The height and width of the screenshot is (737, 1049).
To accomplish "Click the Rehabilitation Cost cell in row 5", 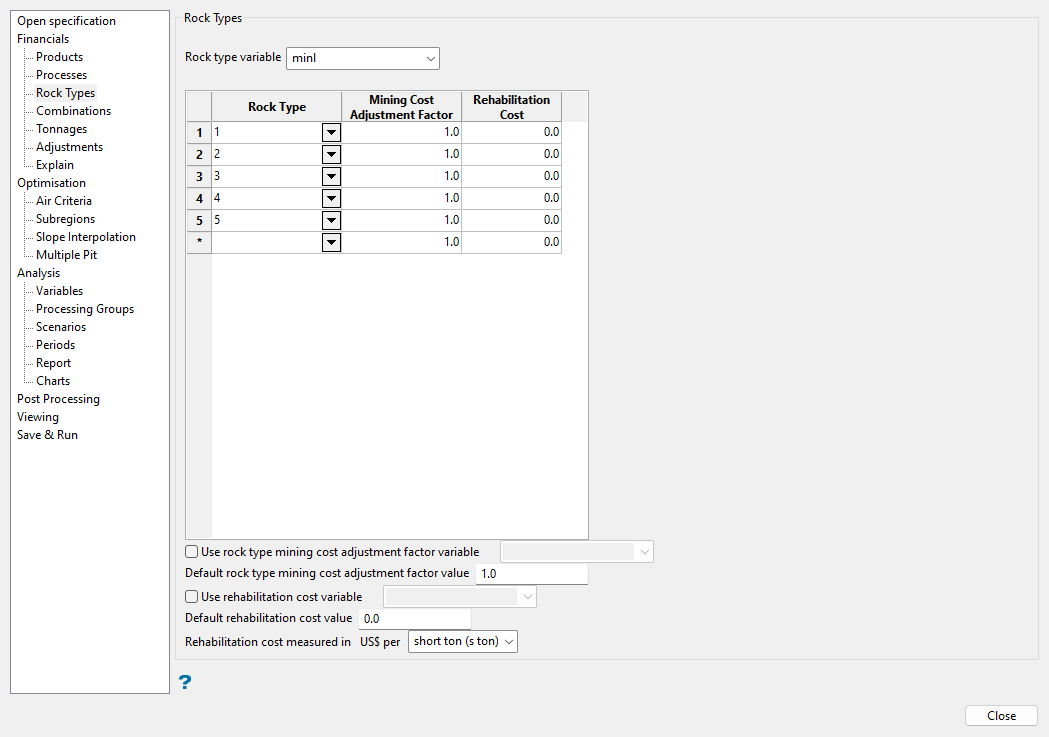I will (x=511, y=220).
